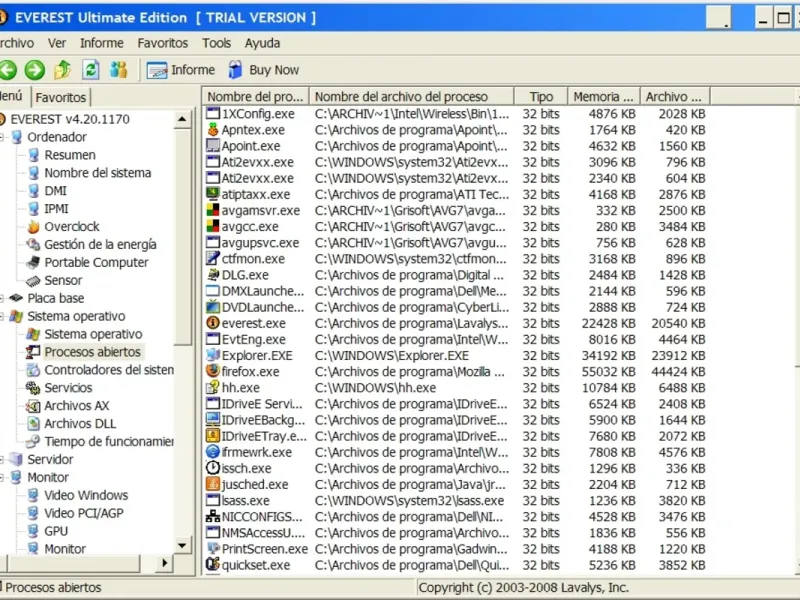Select Tiempo de funcionamiento tree item
This screenshot has height=600, width=800.
point(109,441)
